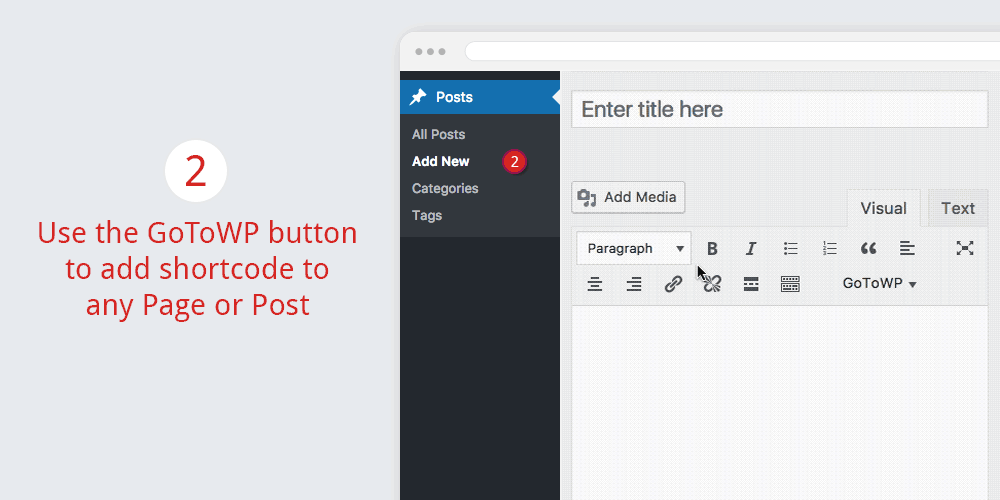1000x500 pixels.
Task: Toggle italic formatting in the editor toolbar
Action: [x=751, y=249]
